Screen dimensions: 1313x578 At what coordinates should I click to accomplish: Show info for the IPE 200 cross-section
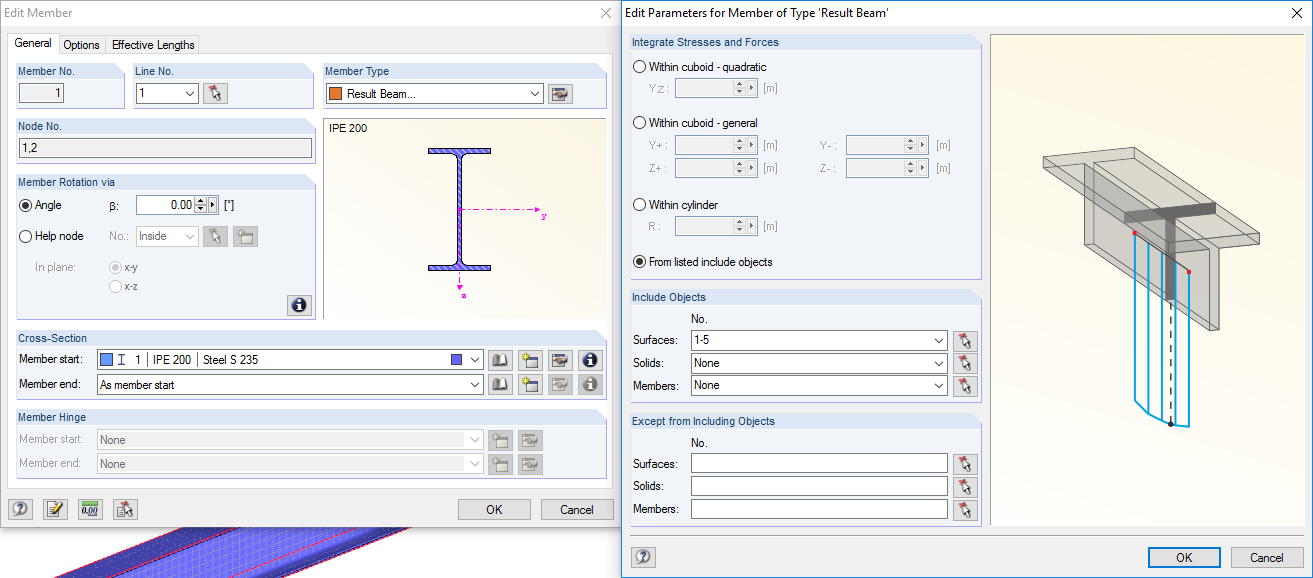tap(590, 359)
